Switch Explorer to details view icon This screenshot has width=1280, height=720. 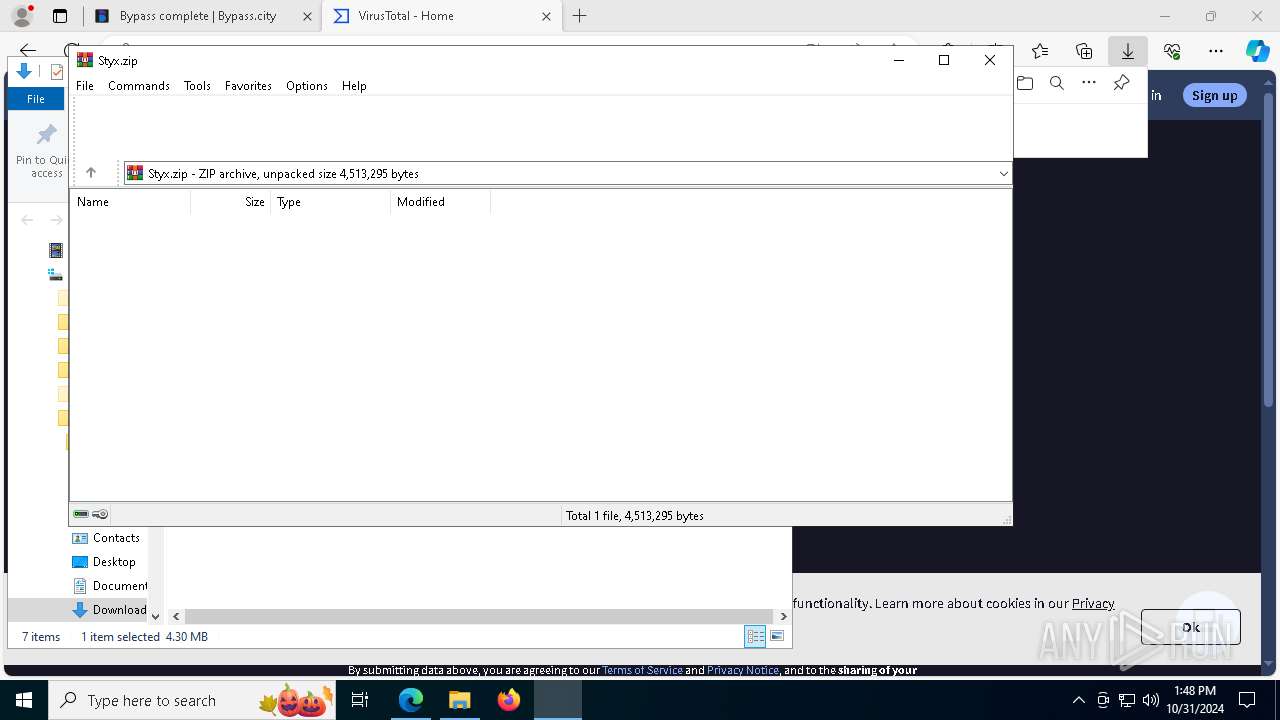755,636
